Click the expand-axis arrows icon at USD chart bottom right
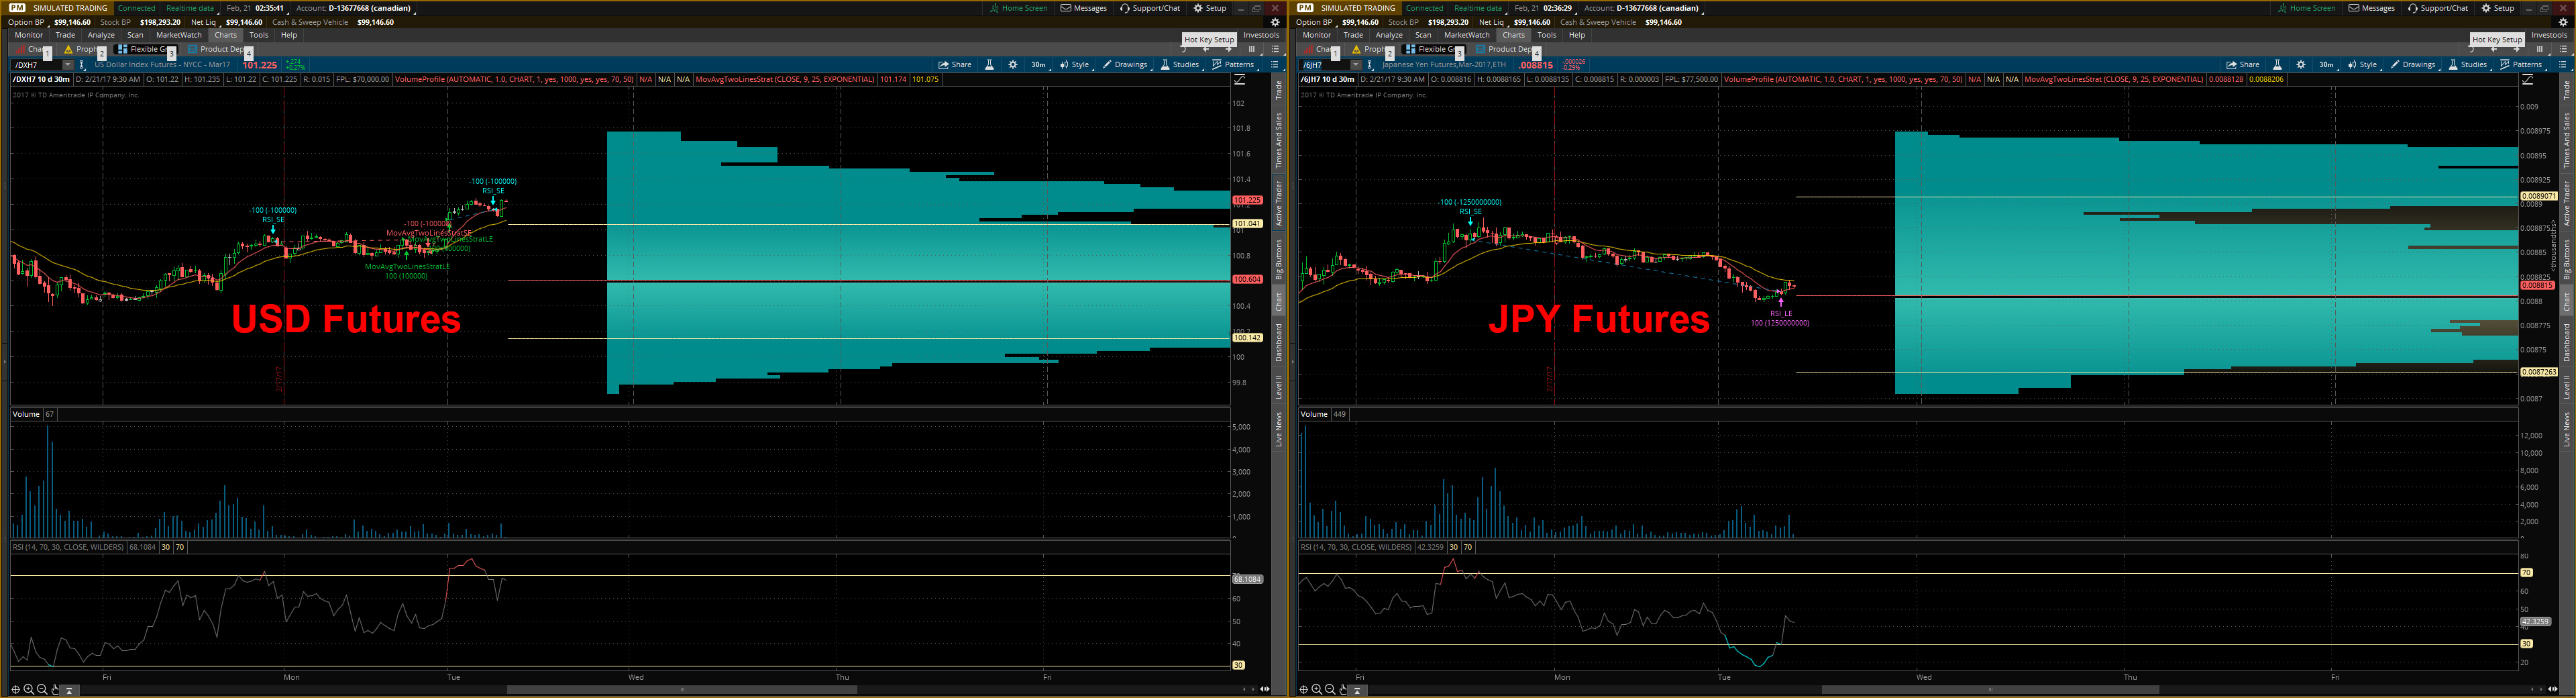 point(1265,689)
